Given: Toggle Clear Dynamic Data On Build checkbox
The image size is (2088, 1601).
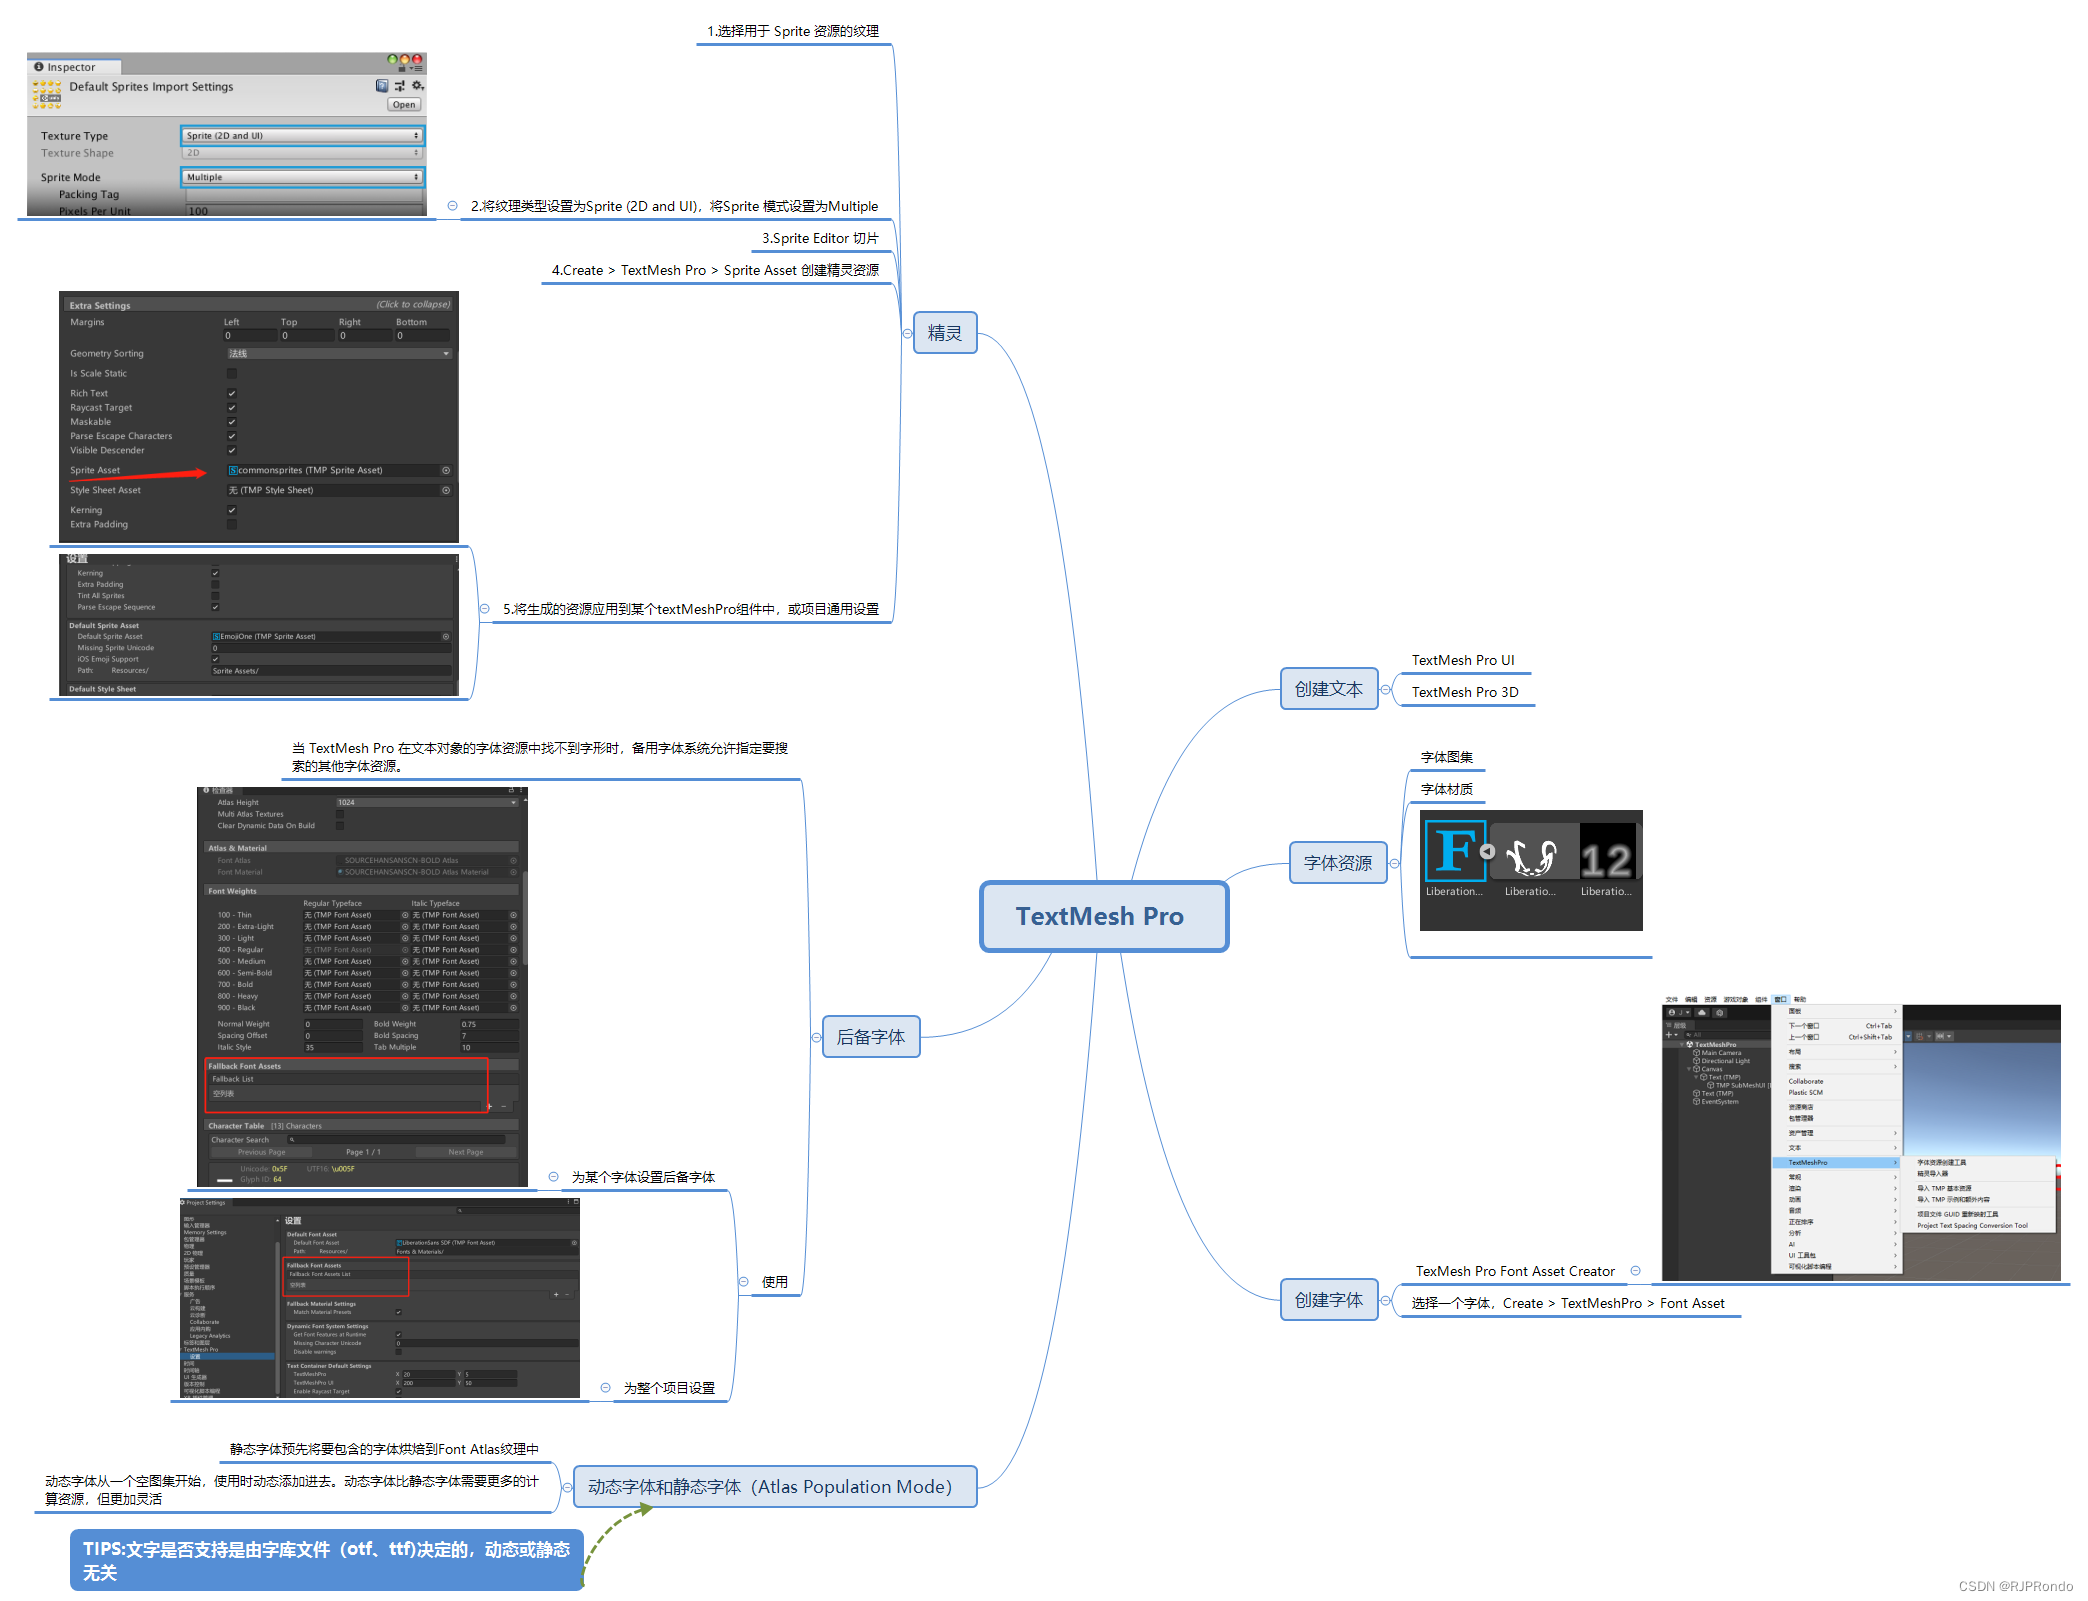Looking at the screenshot, I should pyautogui.click(x=340, y=826).
